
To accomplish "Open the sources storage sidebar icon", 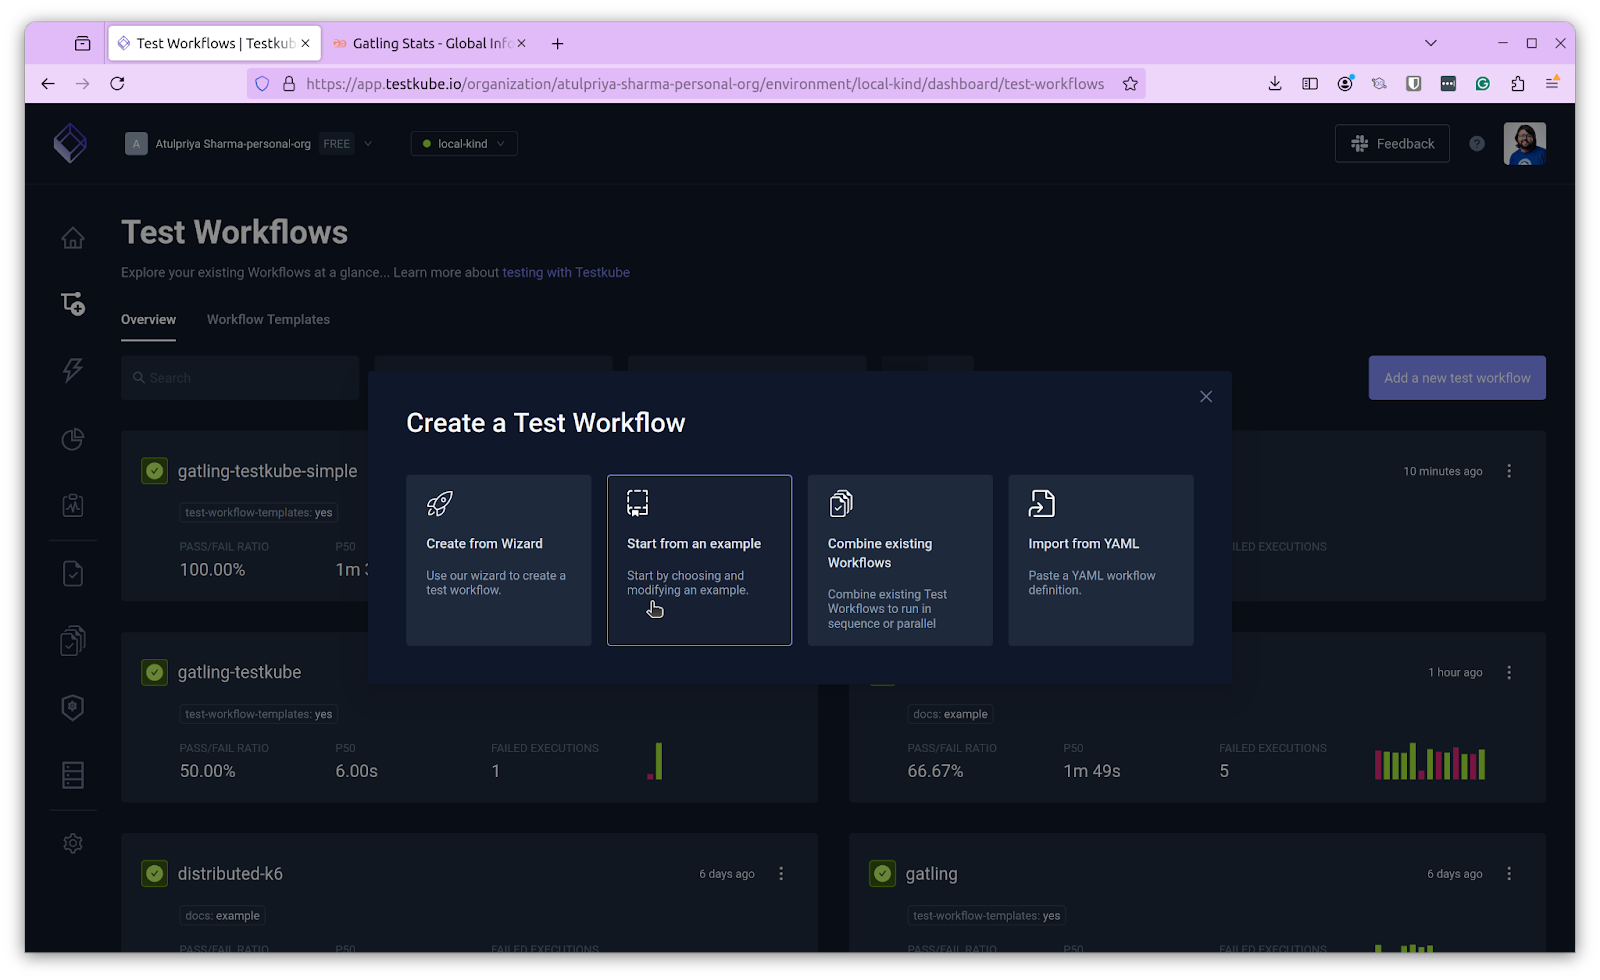I will point(73,775).
